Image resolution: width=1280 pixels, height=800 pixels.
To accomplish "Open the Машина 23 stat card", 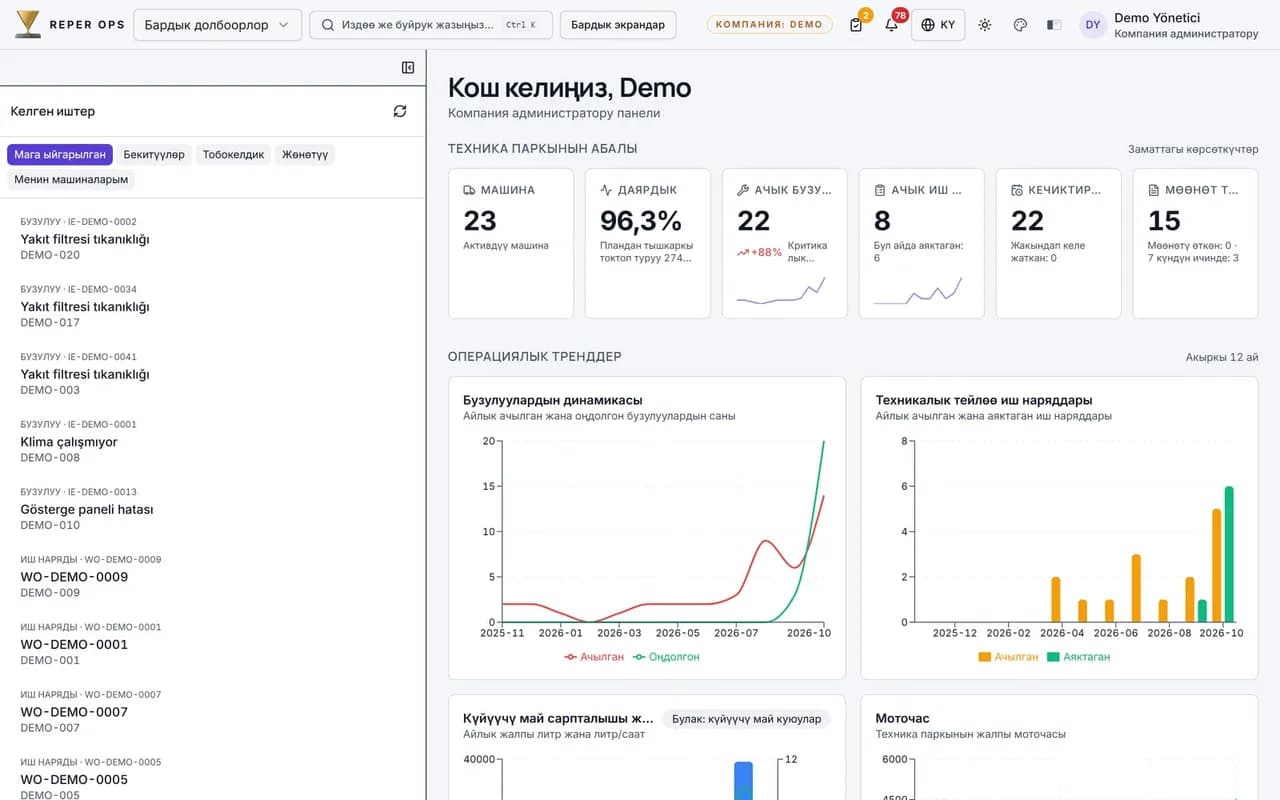I will (511, 243).
